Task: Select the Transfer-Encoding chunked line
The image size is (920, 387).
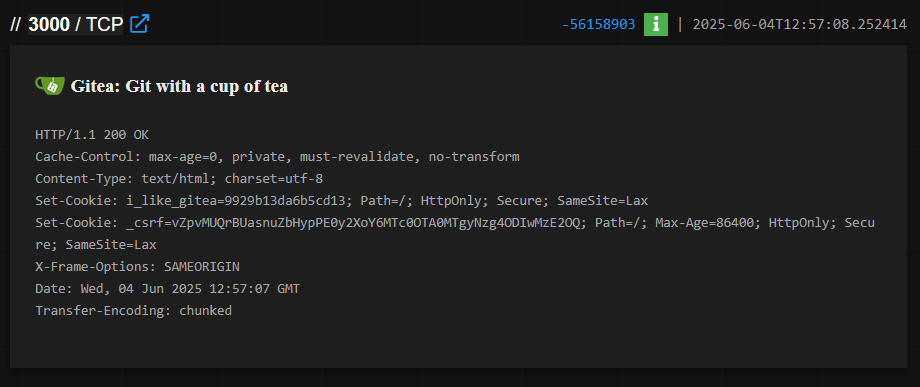Action: click(134, 311)
